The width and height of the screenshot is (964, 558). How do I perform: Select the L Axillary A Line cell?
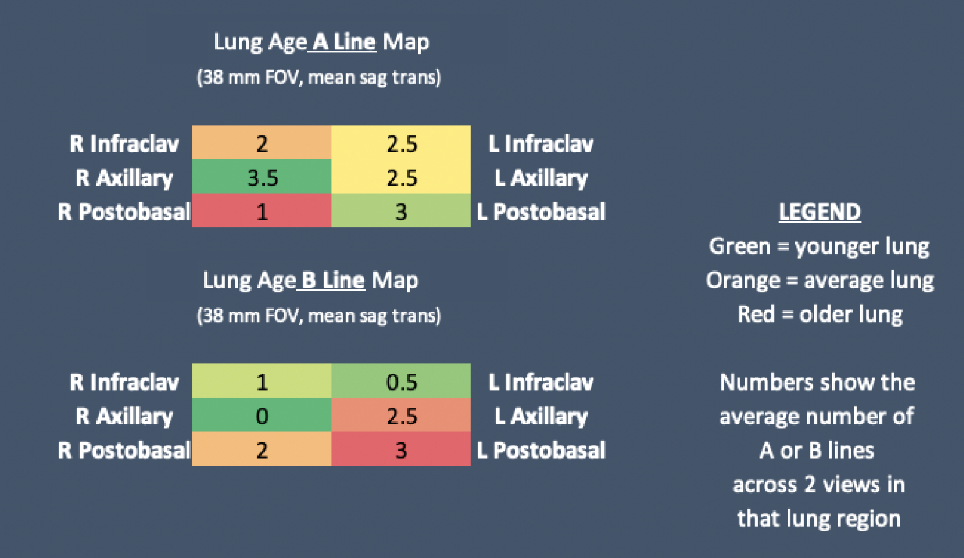[x=401, y=178]
